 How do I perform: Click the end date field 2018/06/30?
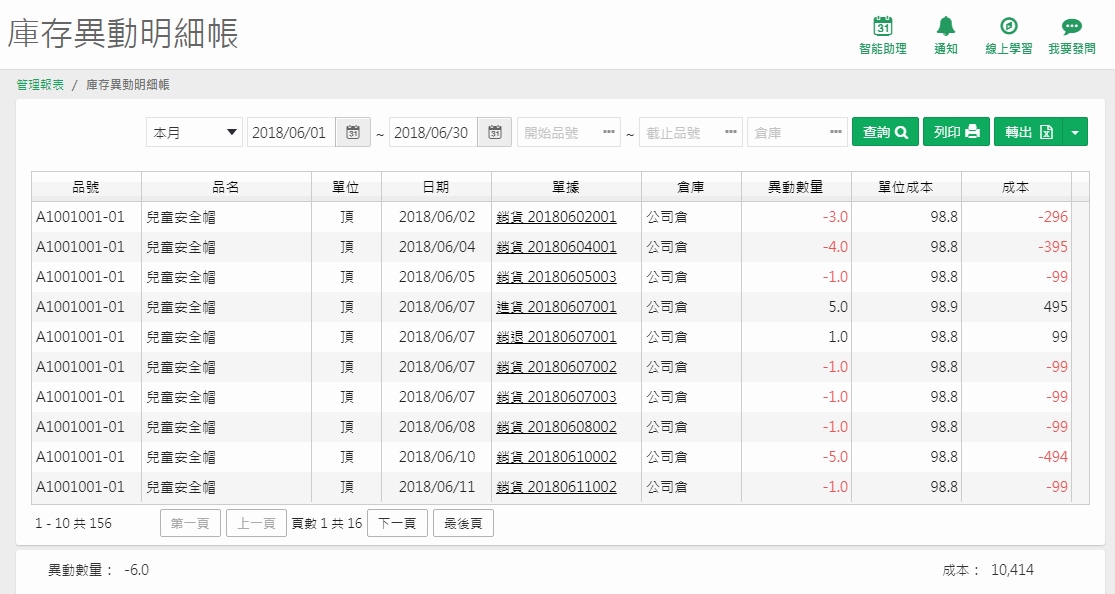click(x=433, y=132)
